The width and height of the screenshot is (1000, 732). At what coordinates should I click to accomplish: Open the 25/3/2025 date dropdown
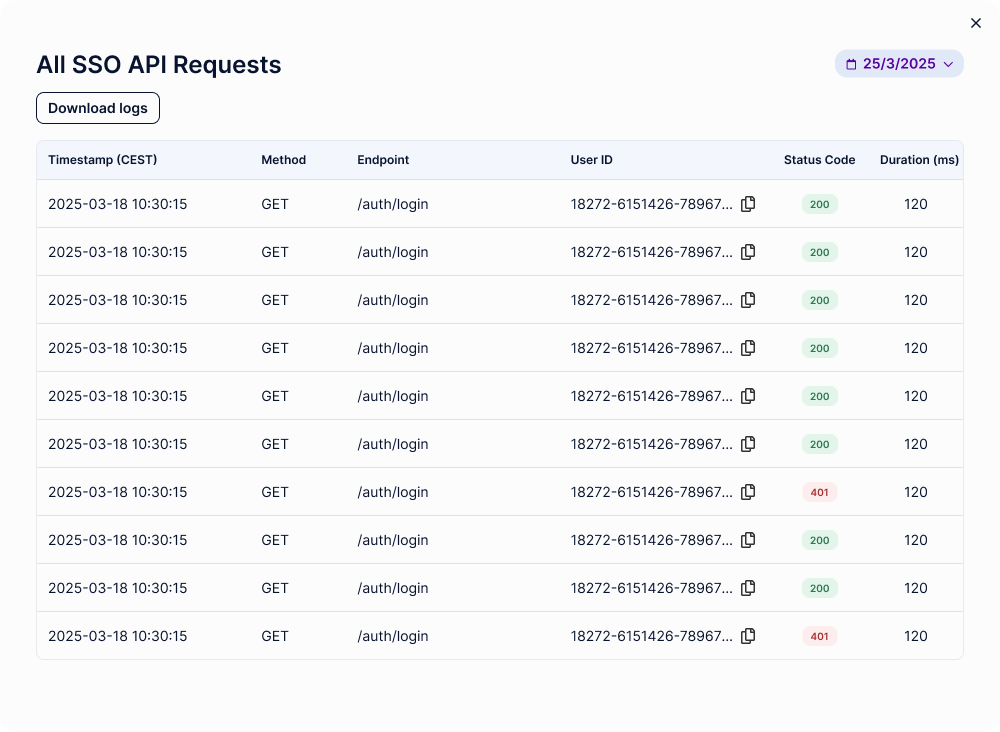(899, 64)
